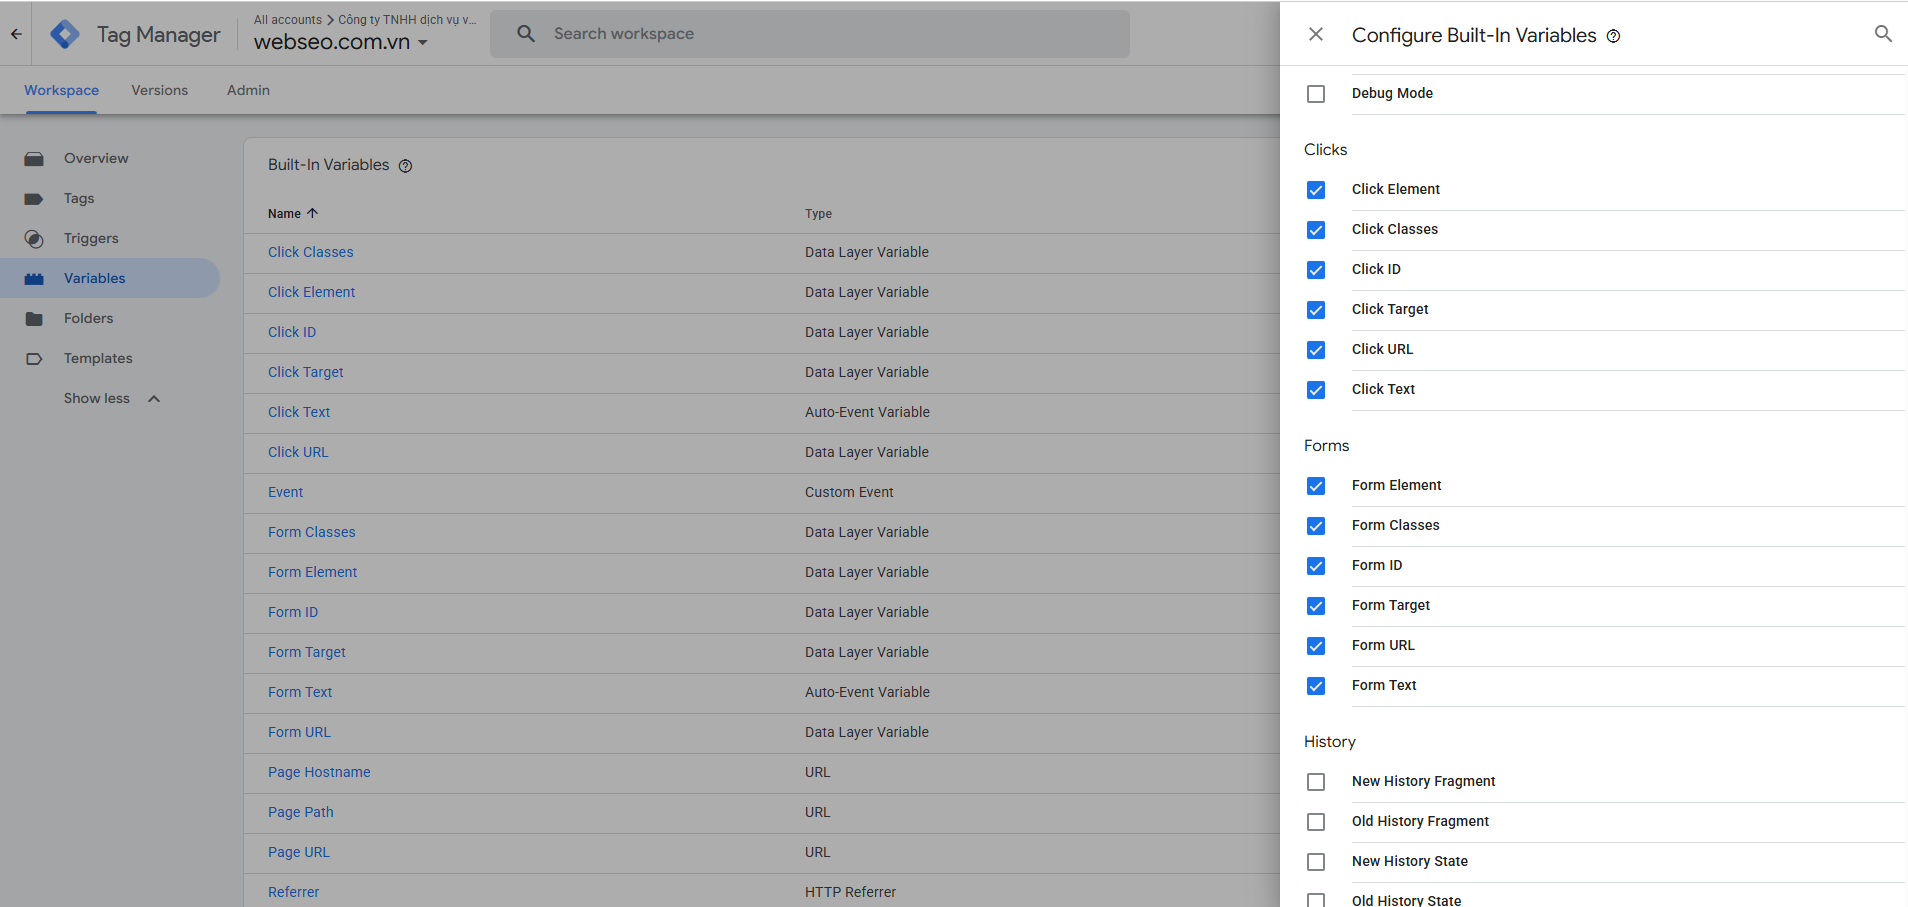Click 'HTTP Referrer' type cell
Viewport: 1908px width, 907px height.
point(850,892)
